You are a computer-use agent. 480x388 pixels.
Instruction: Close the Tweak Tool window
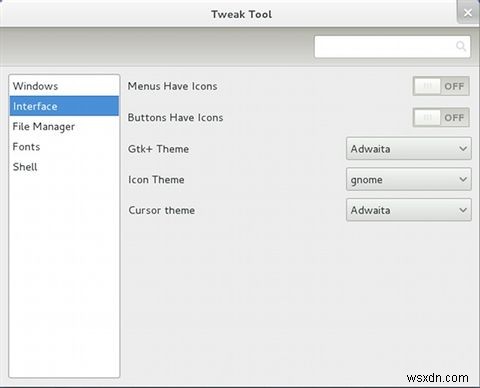tap(468, 13)
